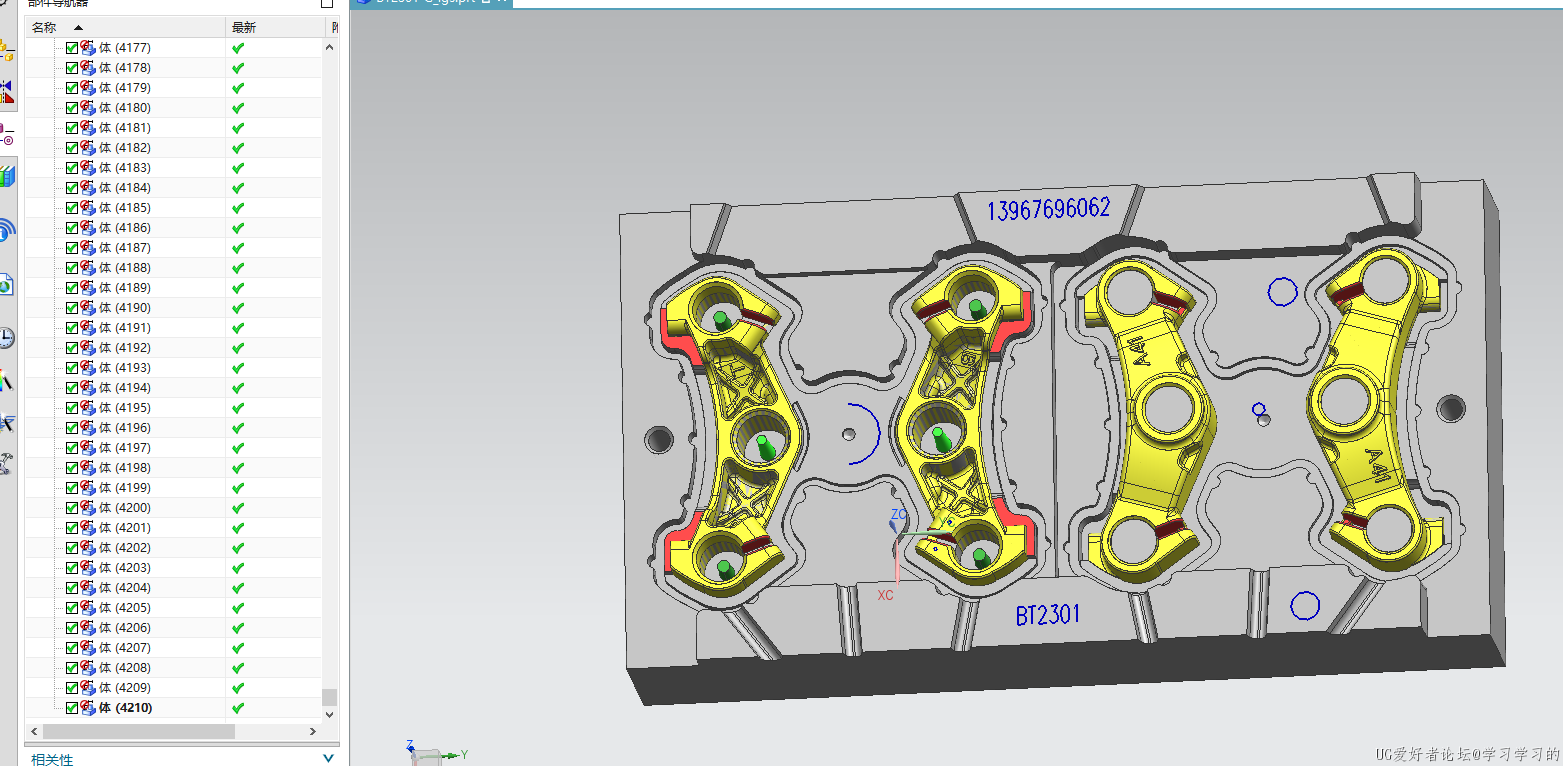This screenshot has height=766, width=1563.
Task: Click the horizontal scrollbar right arrow
Action: click(x=314, y=732)
